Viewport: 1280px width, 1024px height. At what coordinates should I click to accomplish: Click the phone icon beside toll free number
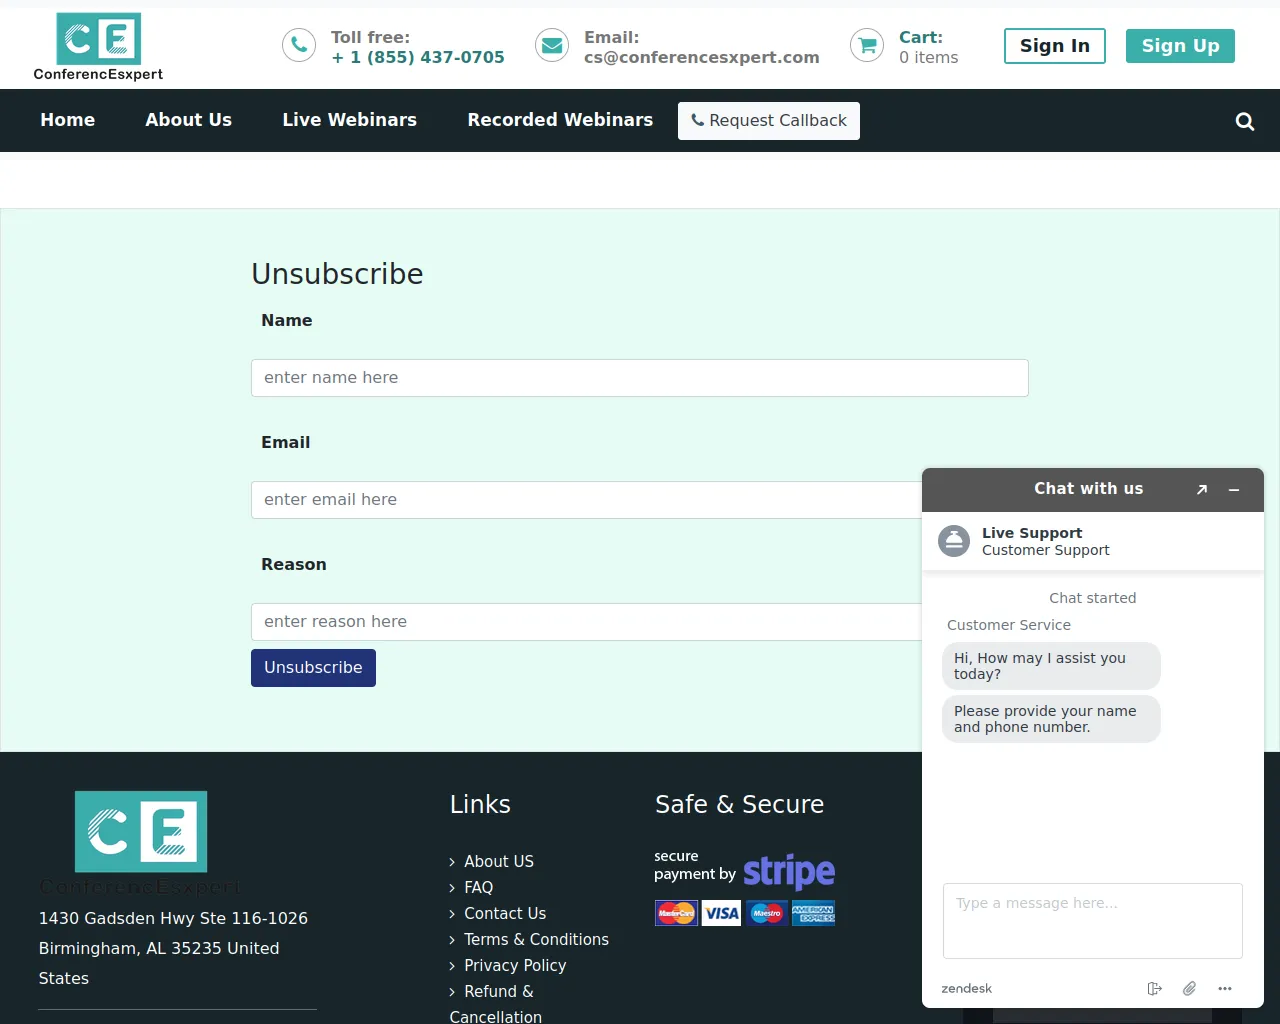click(x=298, y=45)
